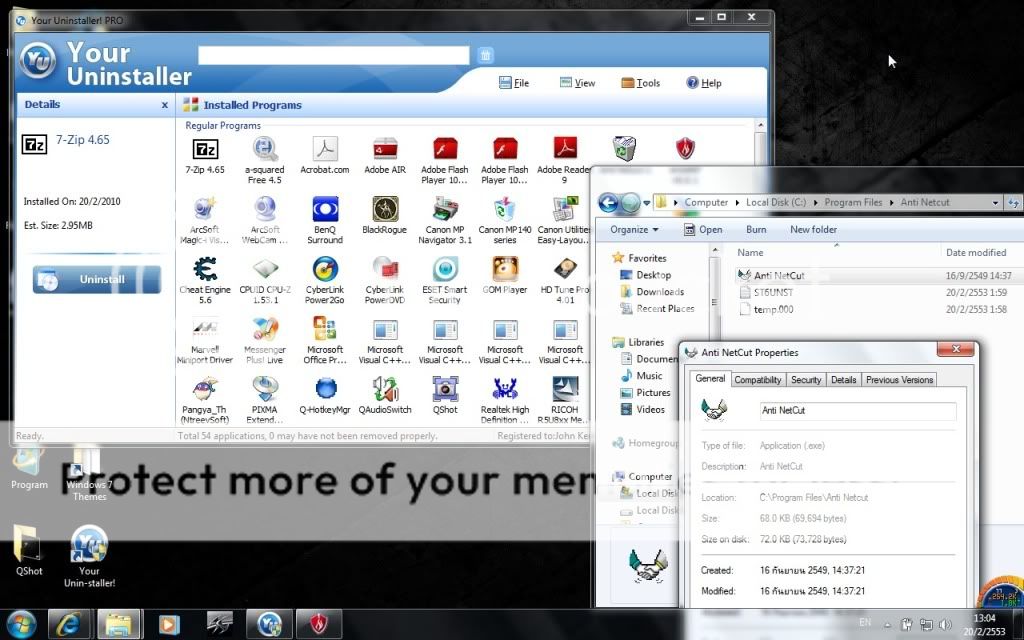Screen dimensions: 1024x640
Task: Click New folder in Explorer toolbar
Action: coord(813,229)
